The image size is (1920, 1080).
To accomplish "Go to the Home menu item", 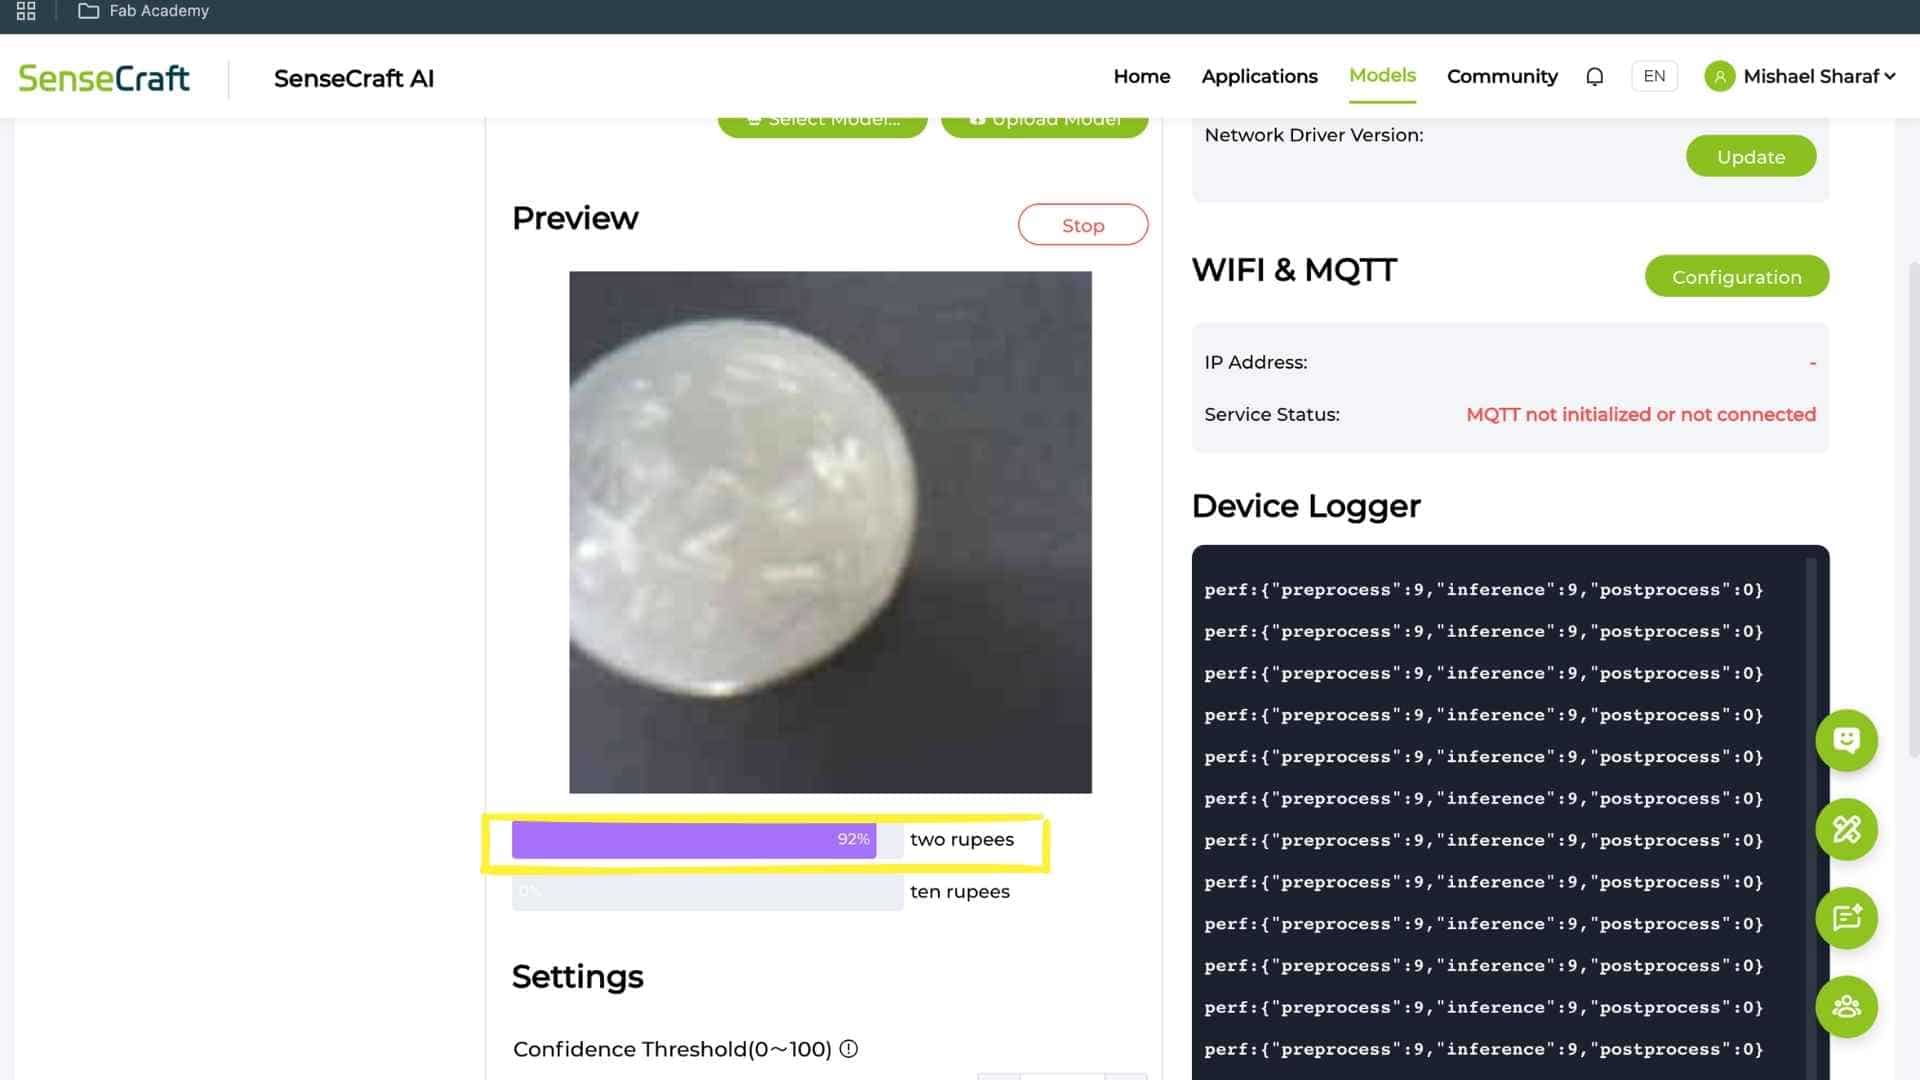I will click(1141, 77).
